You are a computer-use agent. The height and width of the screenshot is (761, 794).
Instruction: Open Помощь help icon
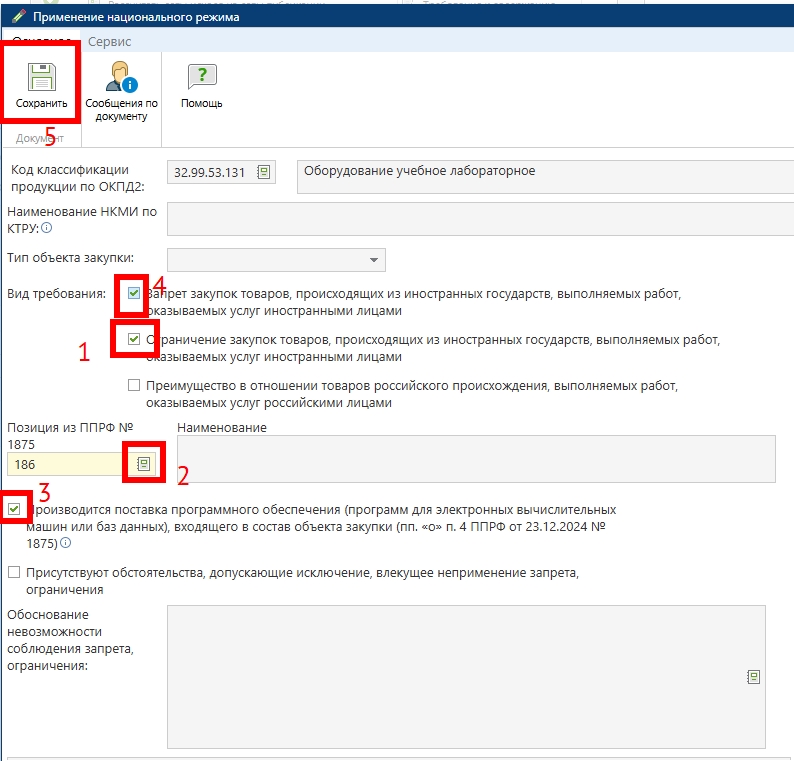[x=201, y=78]
